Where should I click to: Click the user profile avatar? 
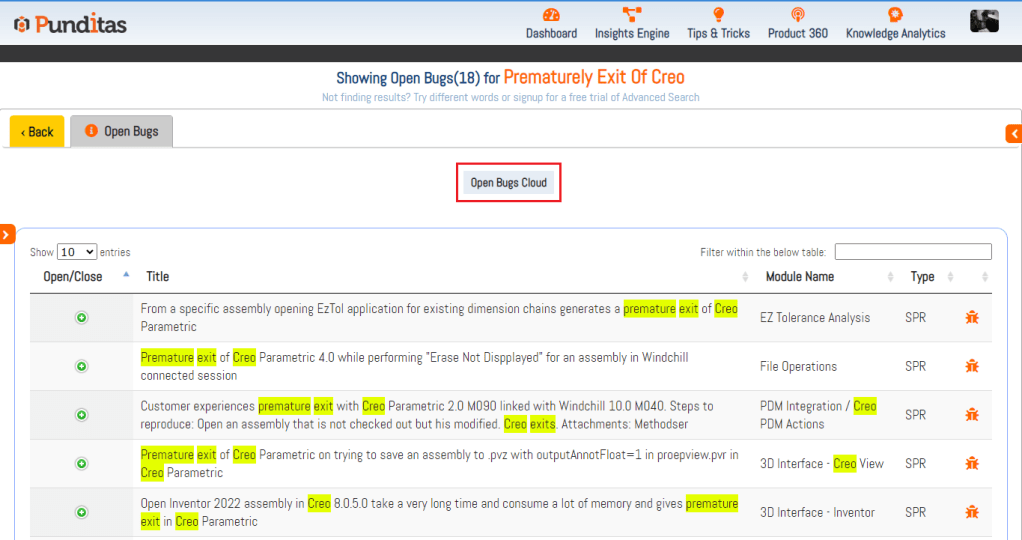pyautogui.click(x=984, y=21)
